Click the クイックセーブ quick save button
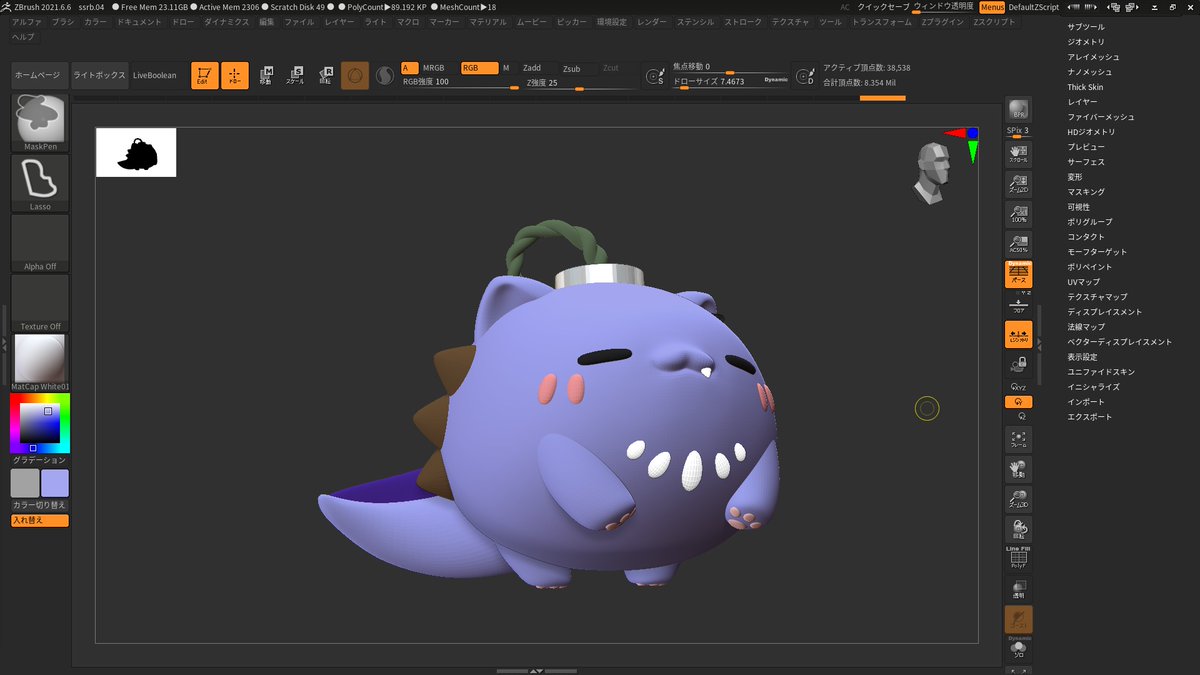Viewport: 1200px width, 675px height. pos(884,7)
